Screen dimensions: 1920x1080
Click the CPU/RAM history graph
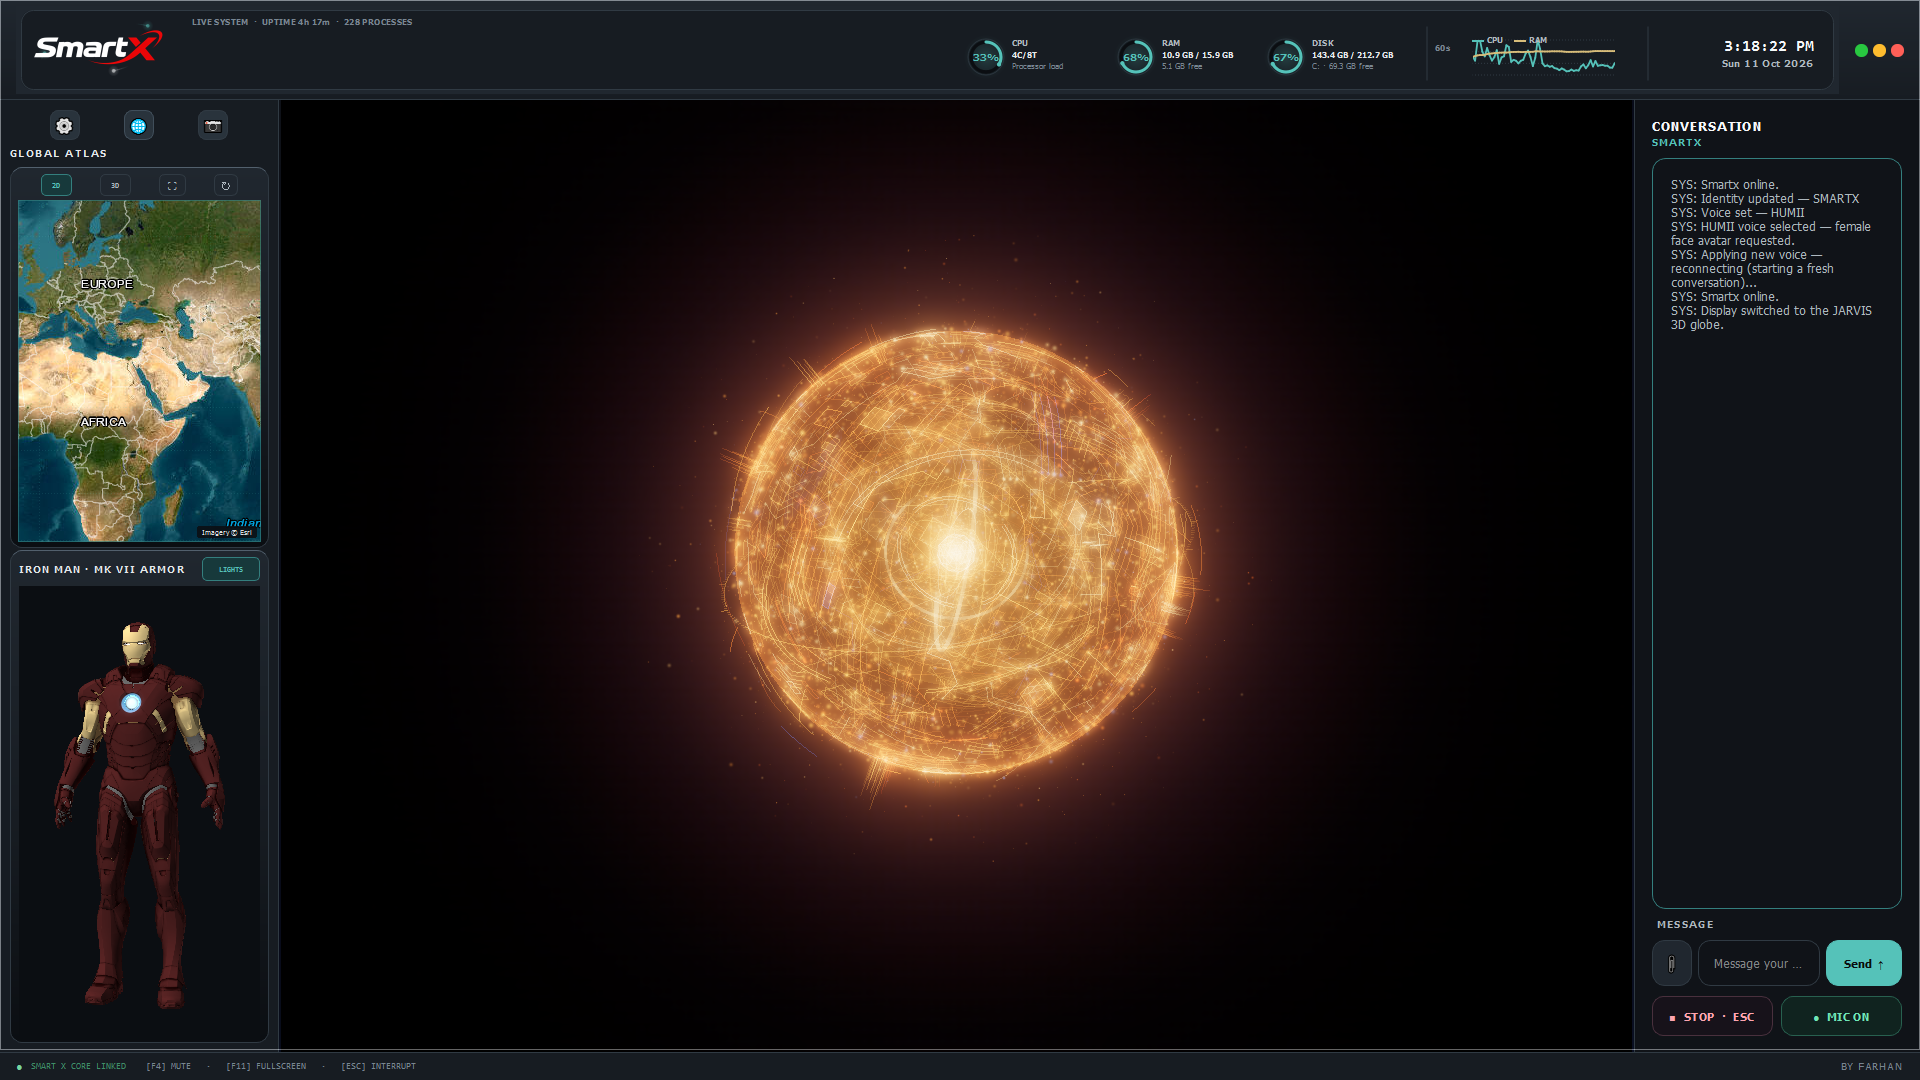pos(1543,55)
